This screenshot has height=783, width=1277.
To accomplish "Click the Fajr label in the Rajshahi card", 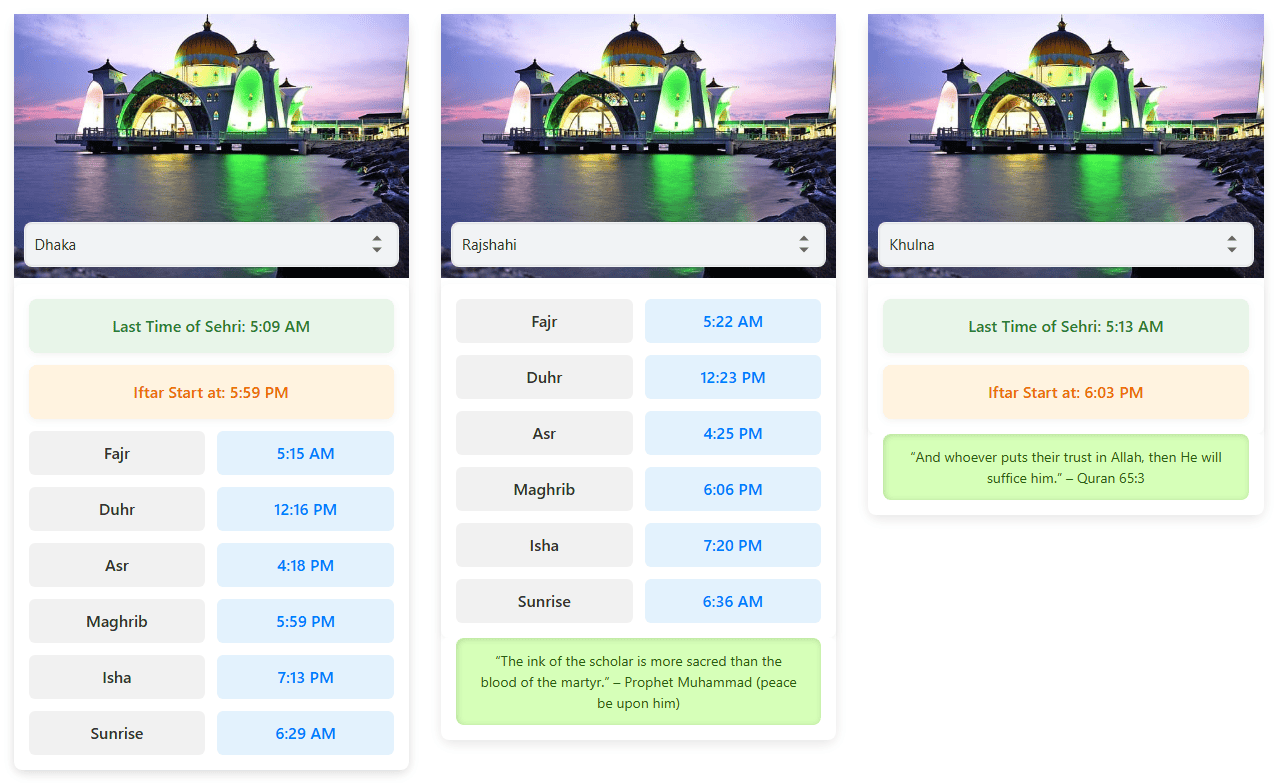I will click(544, 321).
